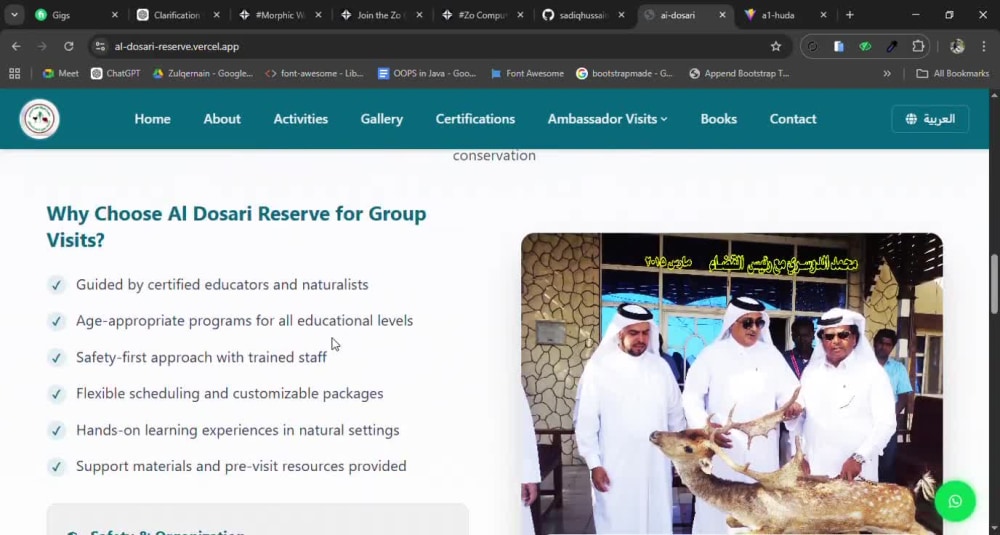Open the Al Dosari Reserve logo
The height and width of the screenshot is (535, 1000).
point(40,119)
